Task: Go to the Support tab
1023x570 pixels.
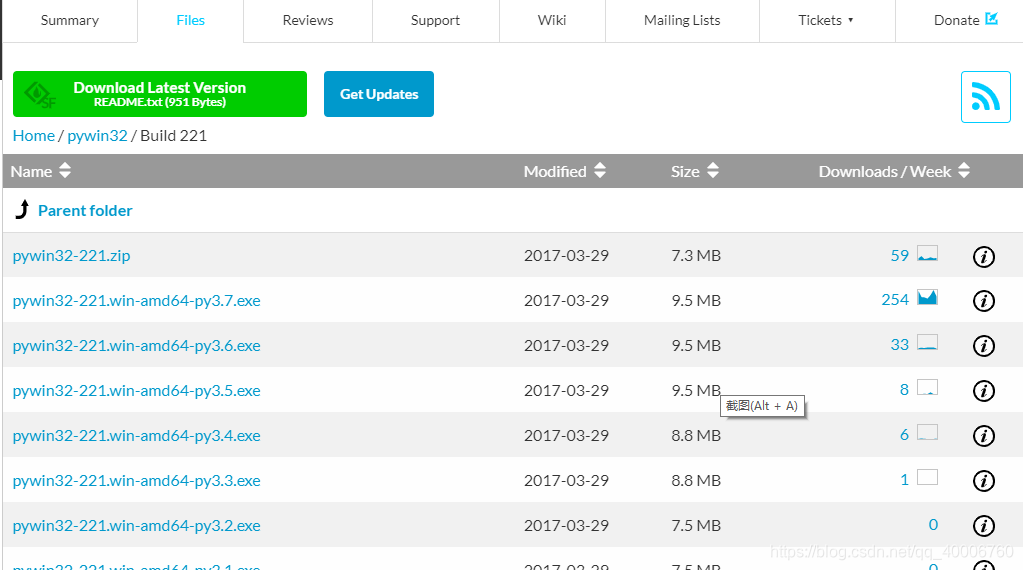Action: (x=435, y=20)
